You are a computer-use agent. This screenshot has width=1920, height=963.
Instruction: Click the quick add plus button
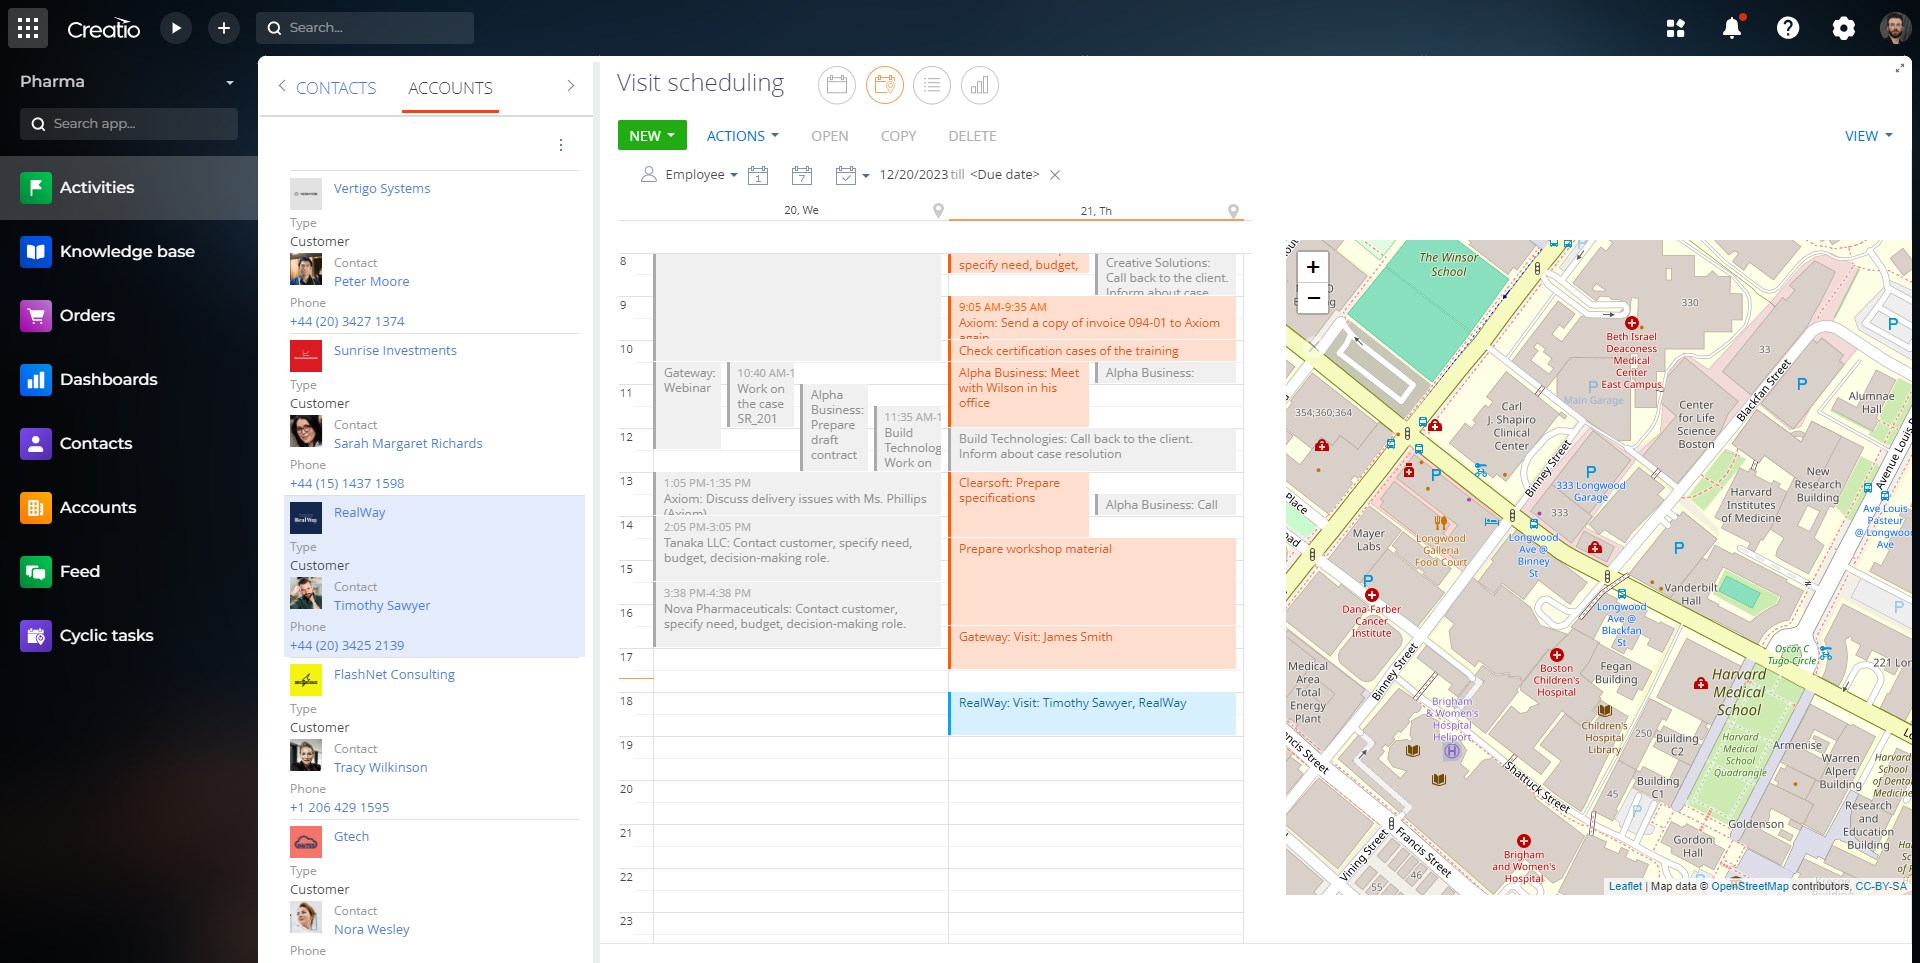pos(224,28)
